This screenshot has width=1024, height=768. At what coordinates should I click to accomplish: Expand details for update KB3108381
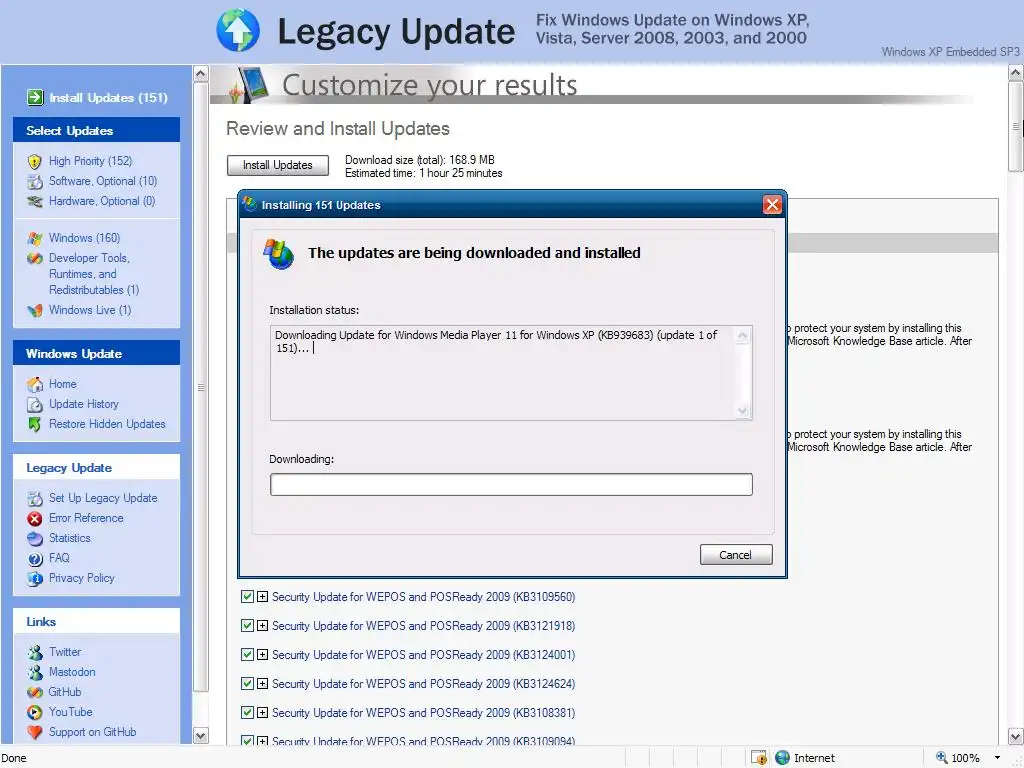(x=262, y=712)
